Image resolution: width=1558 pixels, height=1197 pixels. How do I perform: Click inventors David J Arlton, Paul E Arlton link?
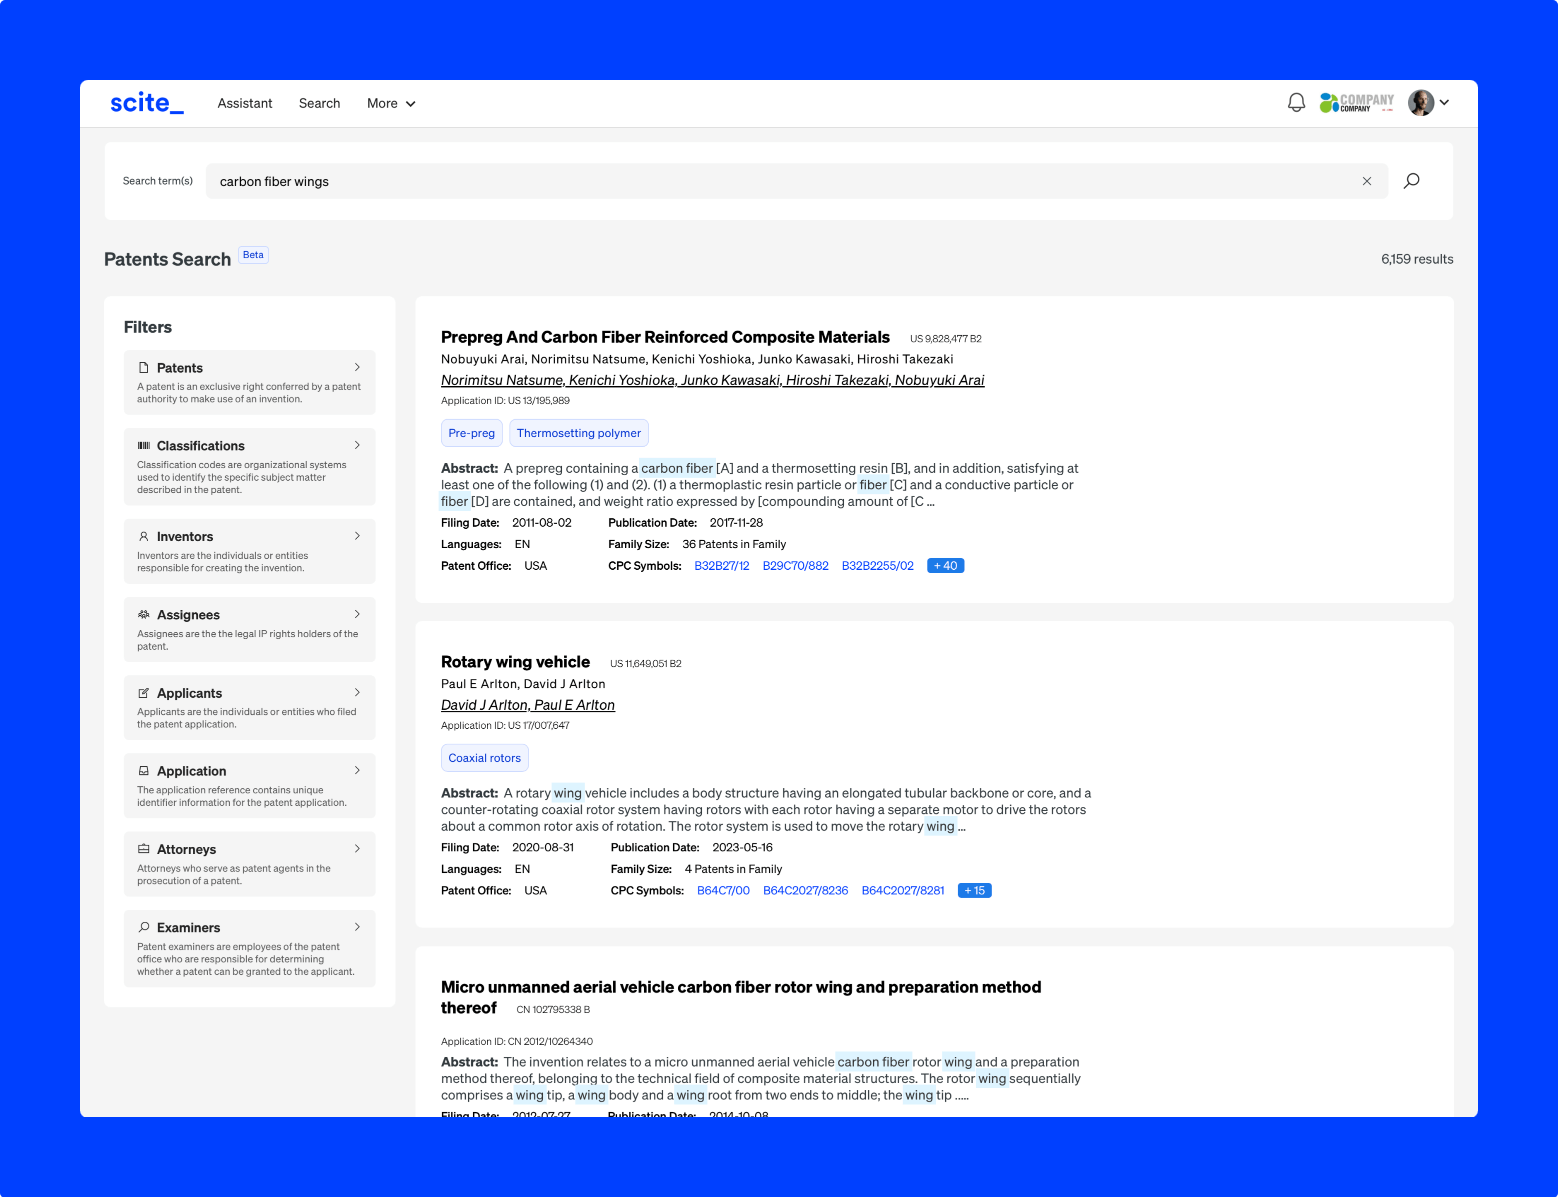click(527, 704)
